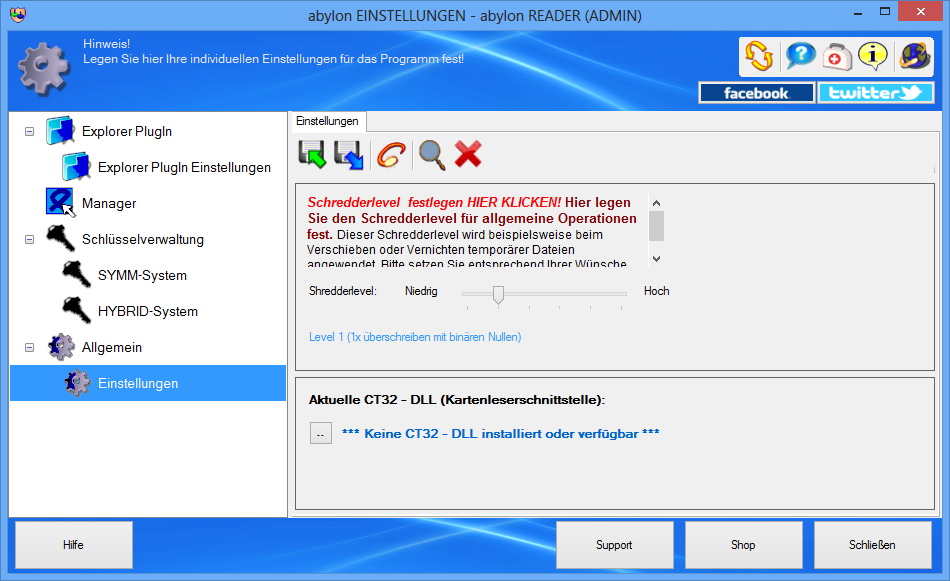The height and width of the screenshot is (581, 950).
Task: Open the facebook link button
Action: point(756,93)
